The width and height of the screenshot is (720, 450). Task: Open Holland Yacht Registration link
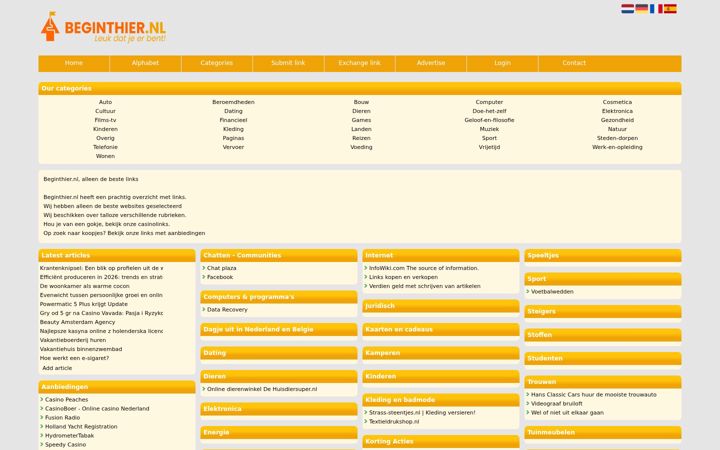(81, 427)
